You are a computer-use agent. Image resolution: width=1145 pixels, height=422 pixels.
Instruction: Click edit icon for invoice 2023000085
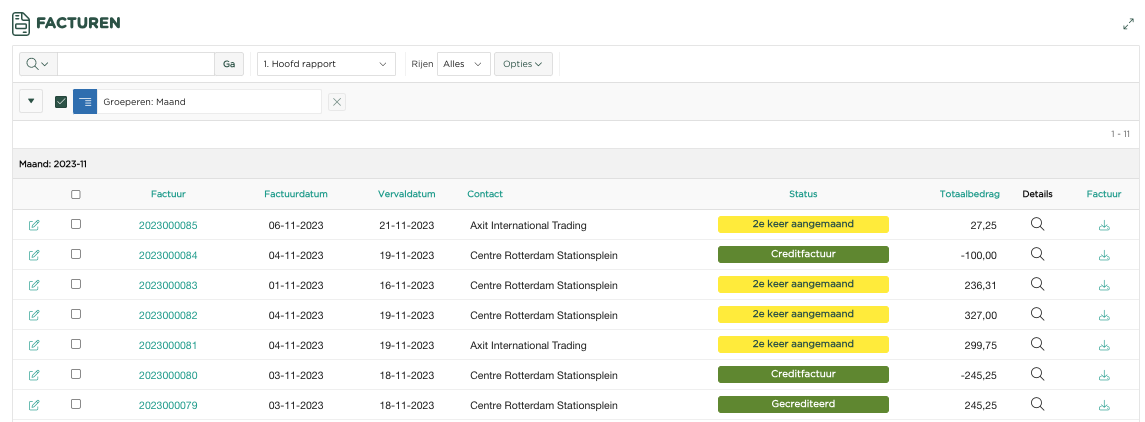34,225
